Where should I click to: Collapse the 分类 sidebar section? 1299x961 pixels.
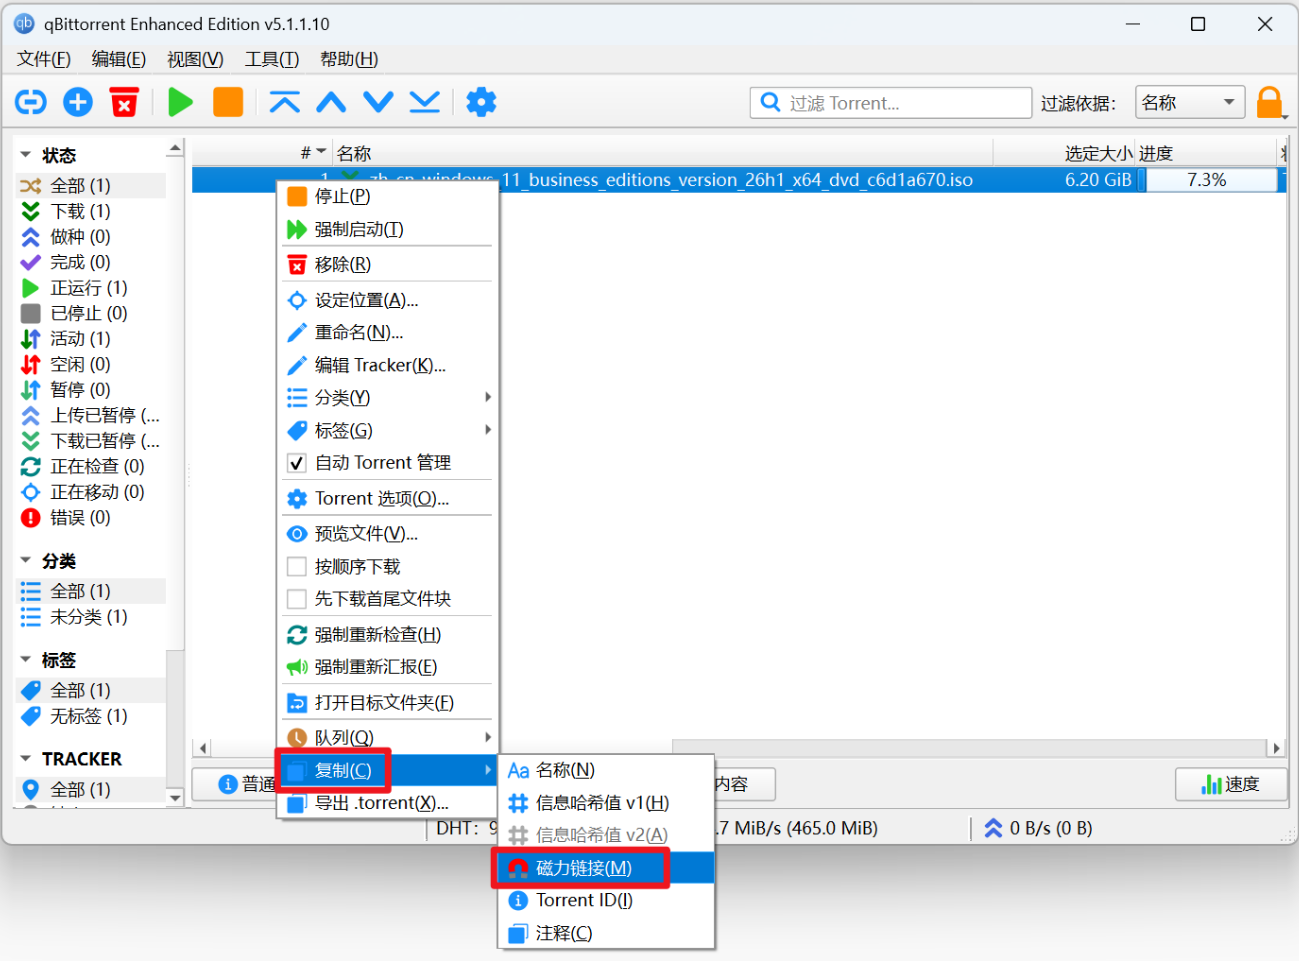tap(26, 561)
